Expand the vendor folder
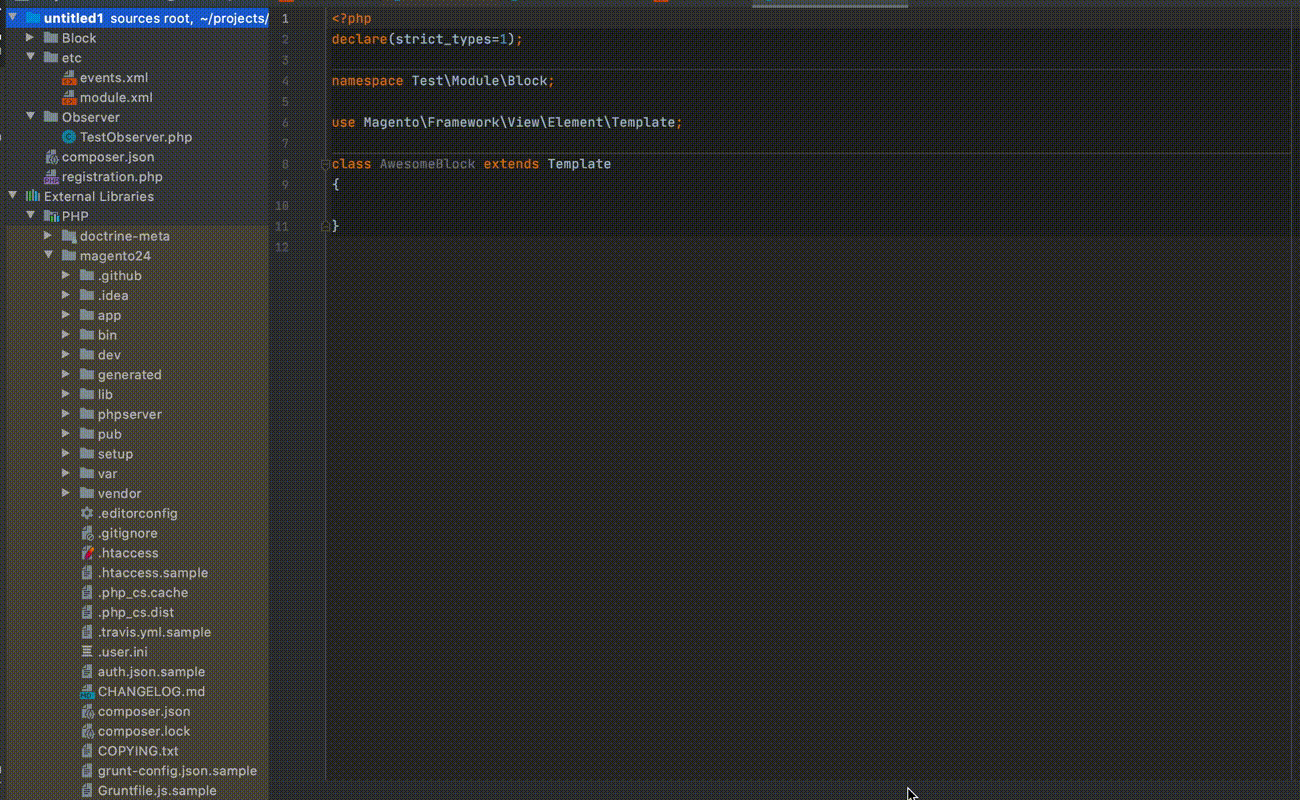 coord(66,493)
